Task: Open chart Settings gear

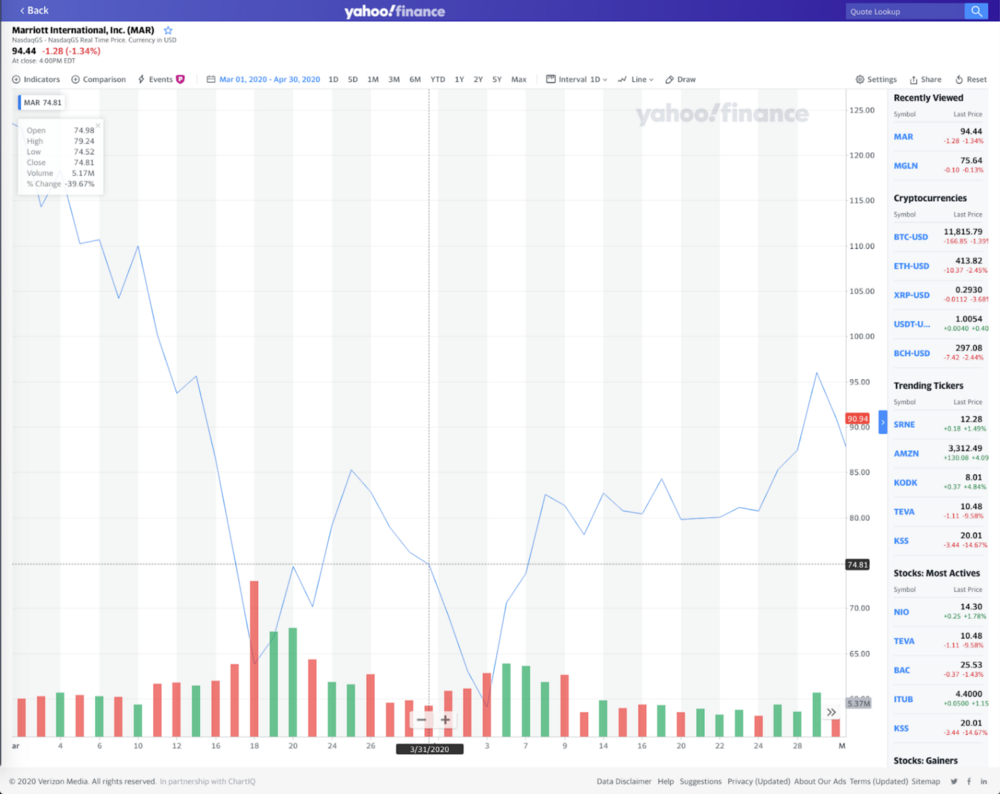Action: pos(876,79)
